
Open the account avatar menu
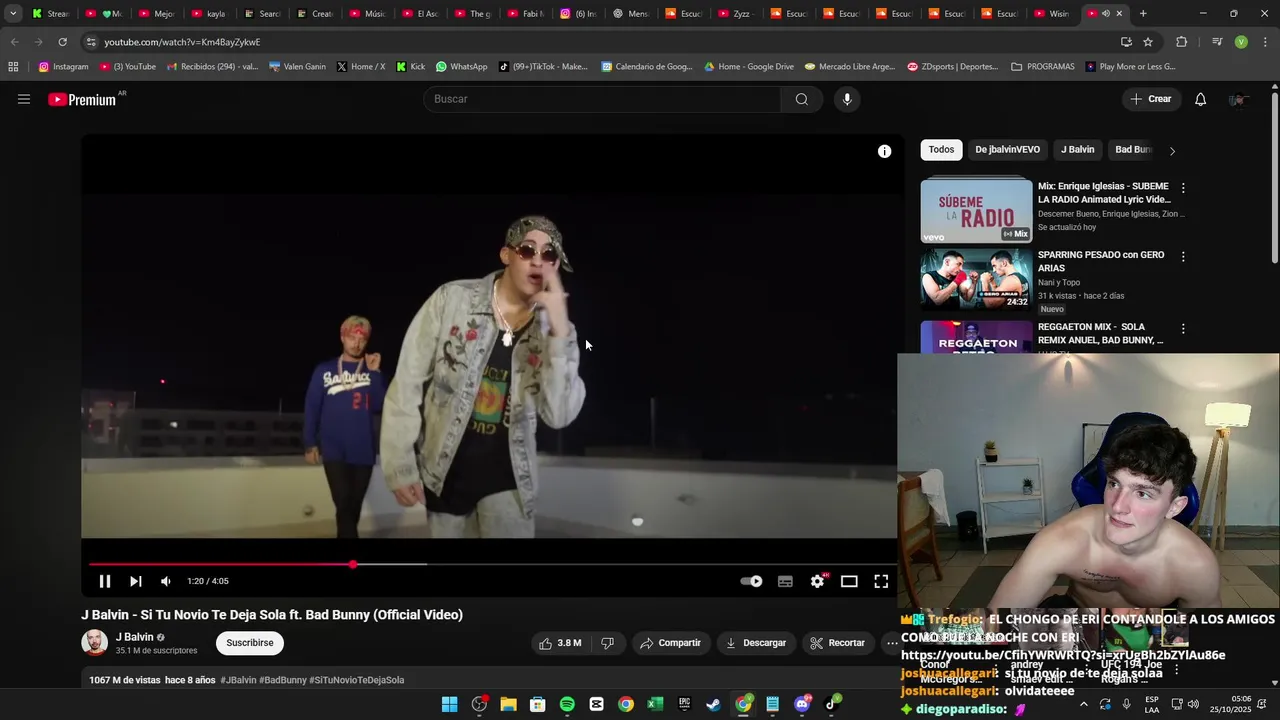pyautogui.click(x=1238, y=99)
